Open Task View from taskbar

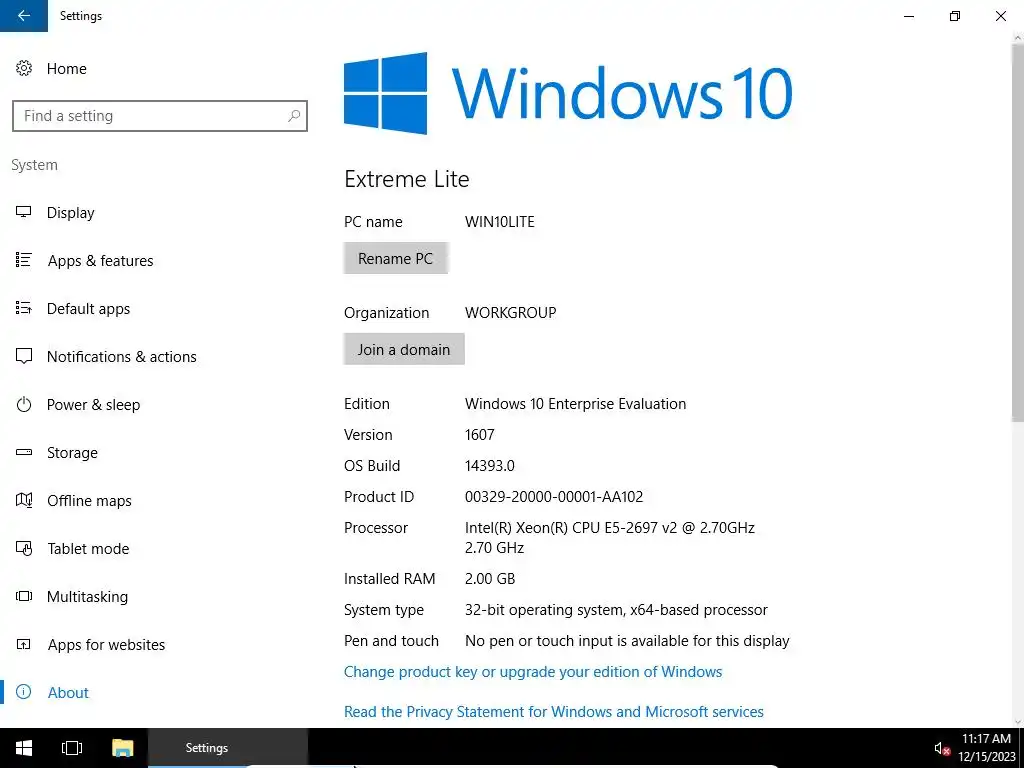(x=72, y=748)
